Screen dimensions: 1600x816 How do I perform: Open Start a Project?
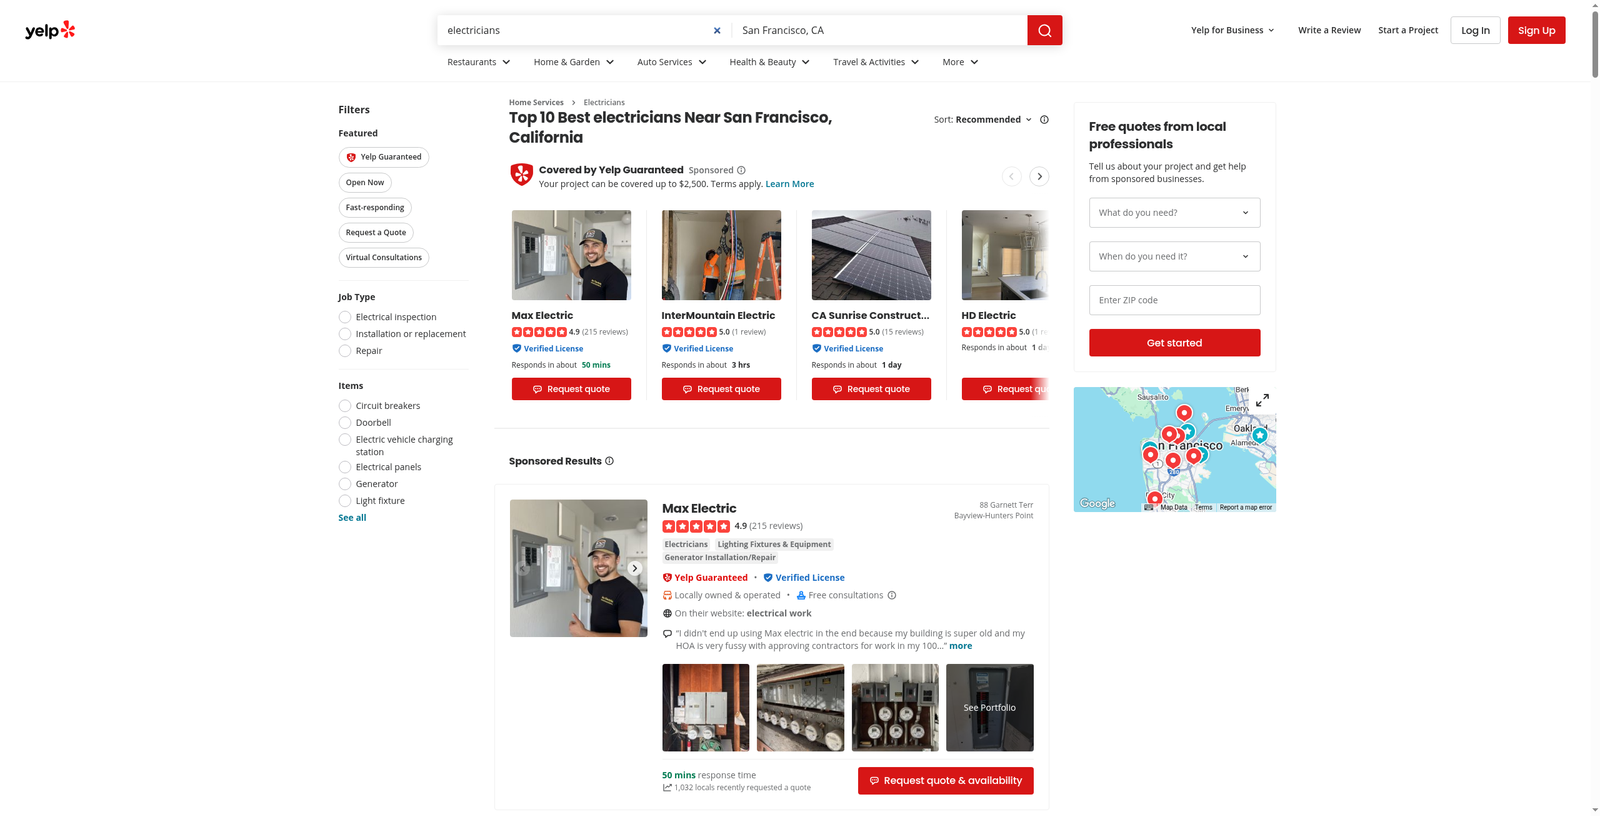click(x=1408, y=30)
